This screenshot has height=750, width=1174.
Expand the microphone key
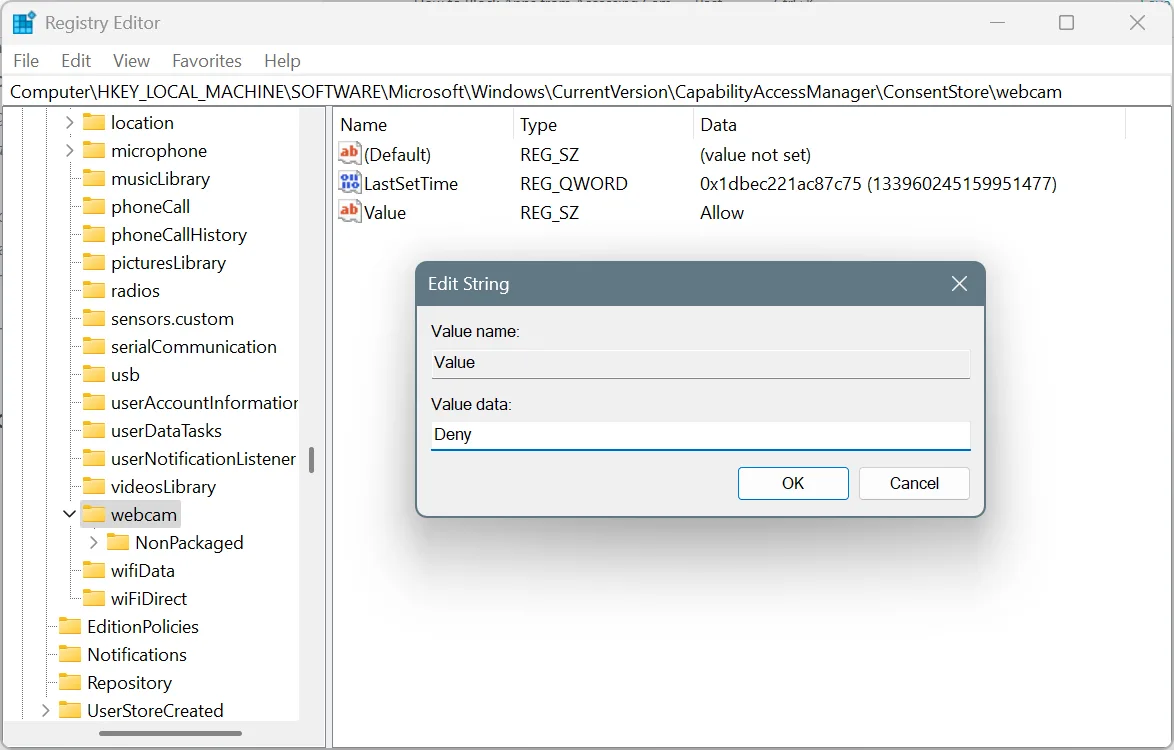pos(69,150)
